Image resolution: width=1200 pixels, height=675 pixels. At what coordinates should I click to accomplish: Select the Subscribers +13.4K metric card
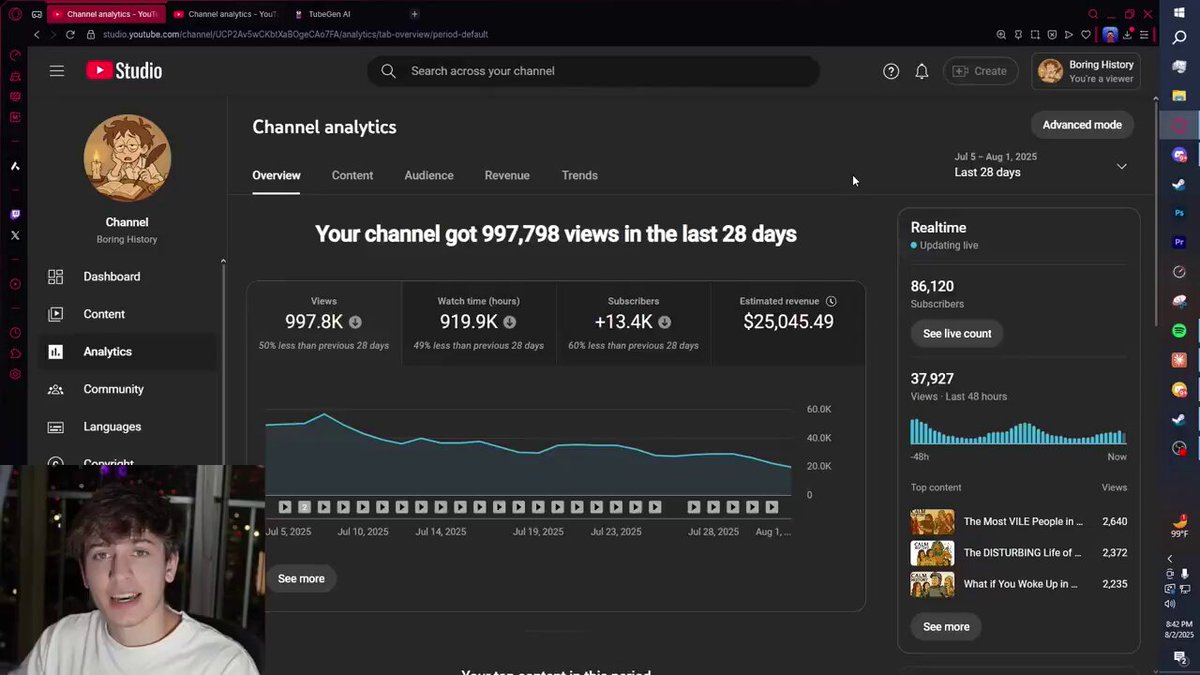[x=633, y=323]
